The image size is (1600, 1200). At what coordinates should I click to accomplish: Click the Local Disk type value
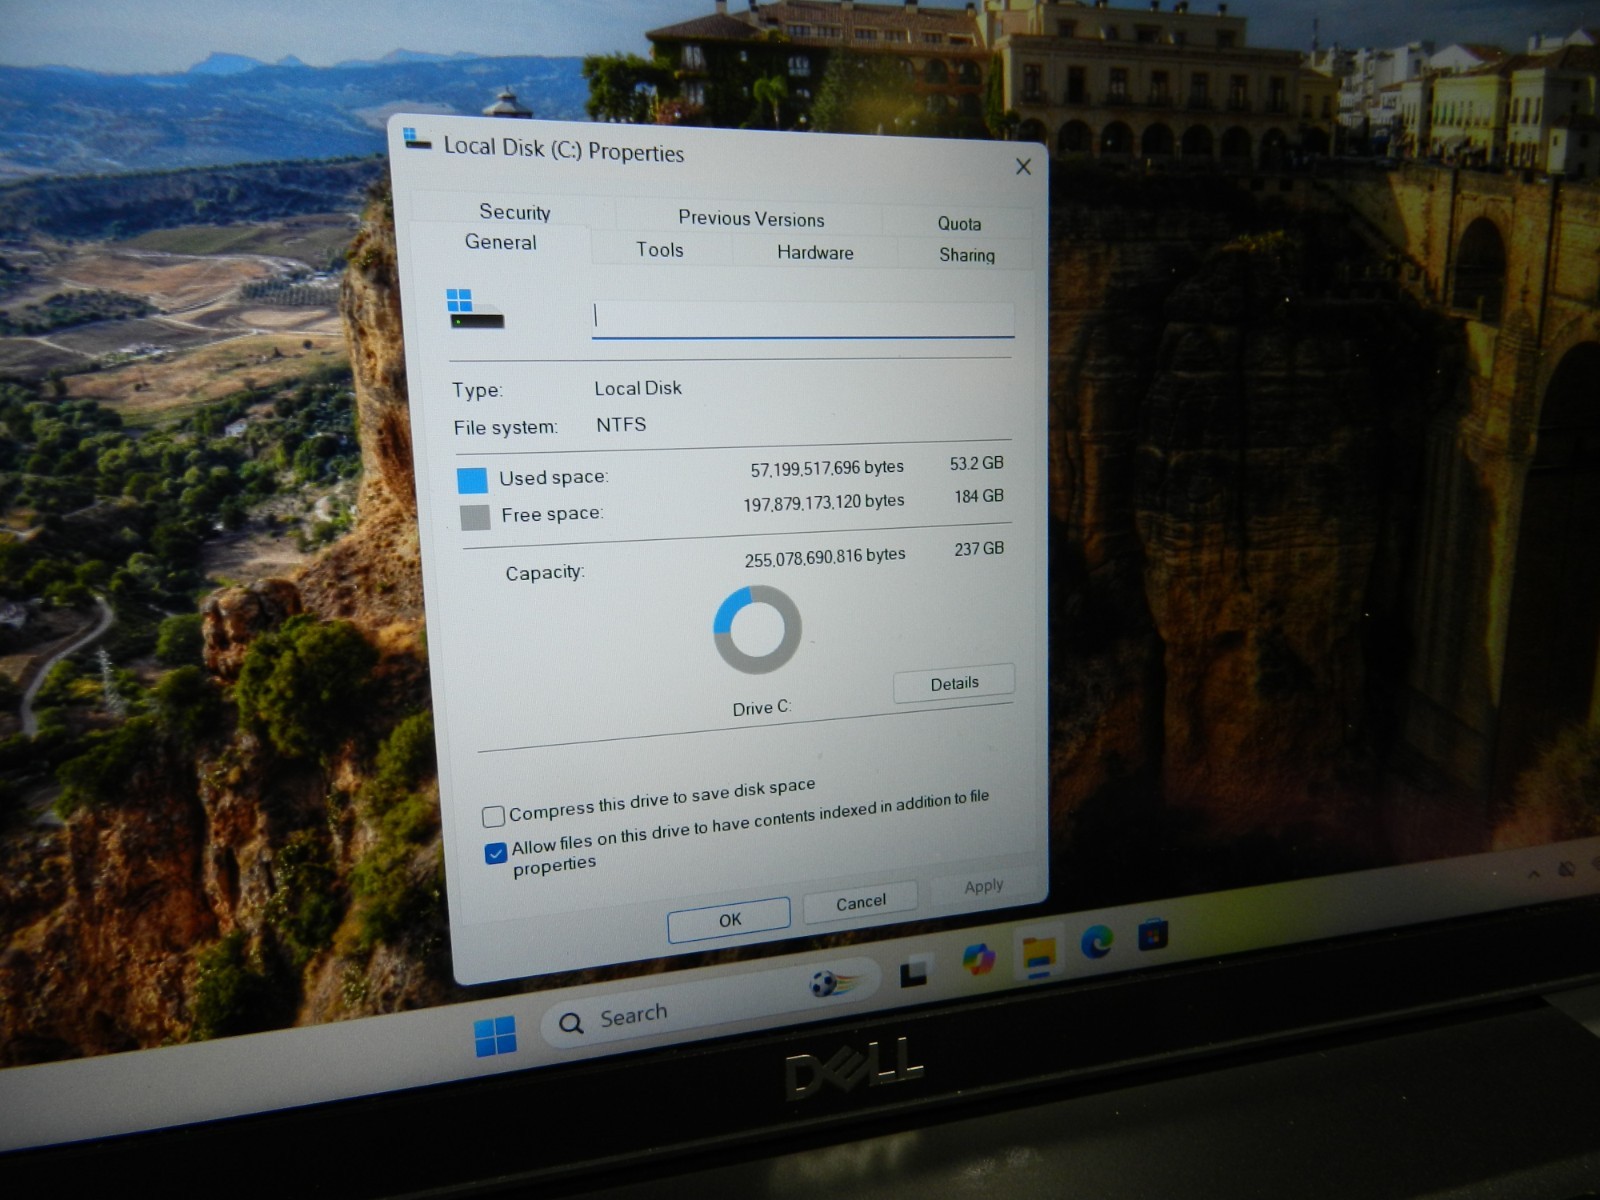[638, 388]
